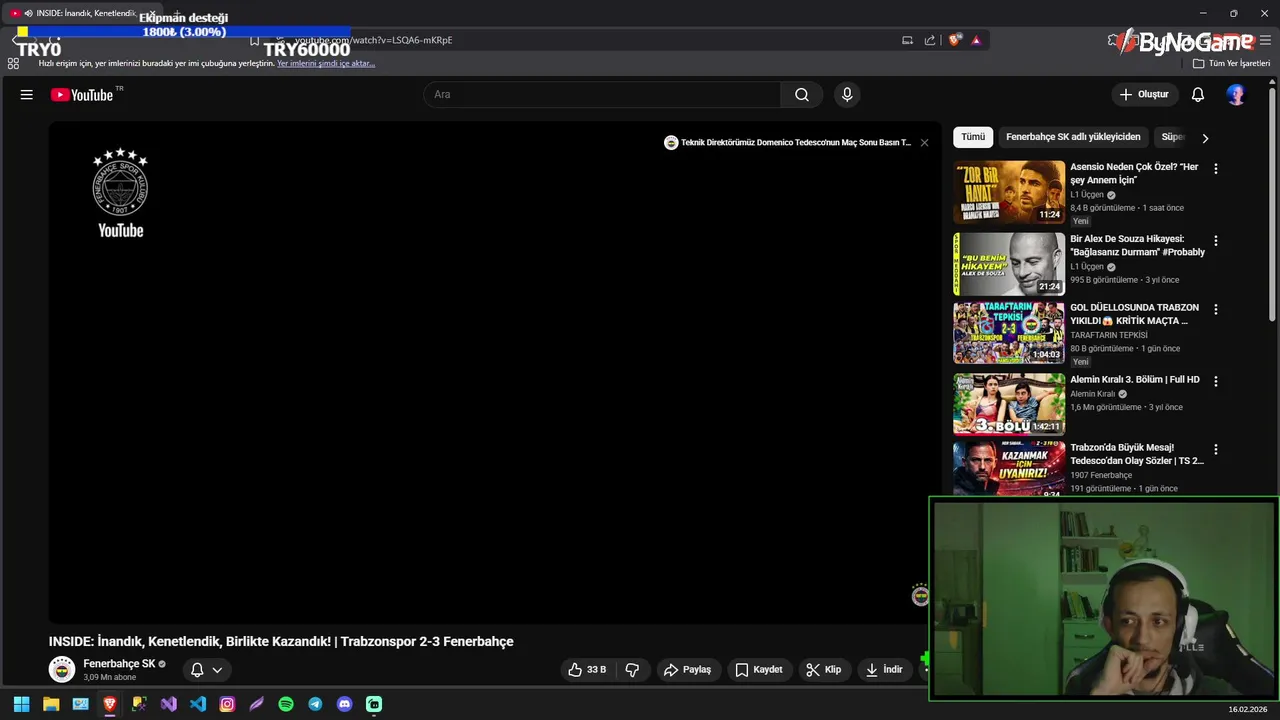
Task: Open the account avatar menu
Action: click(x=1236, y=95)
